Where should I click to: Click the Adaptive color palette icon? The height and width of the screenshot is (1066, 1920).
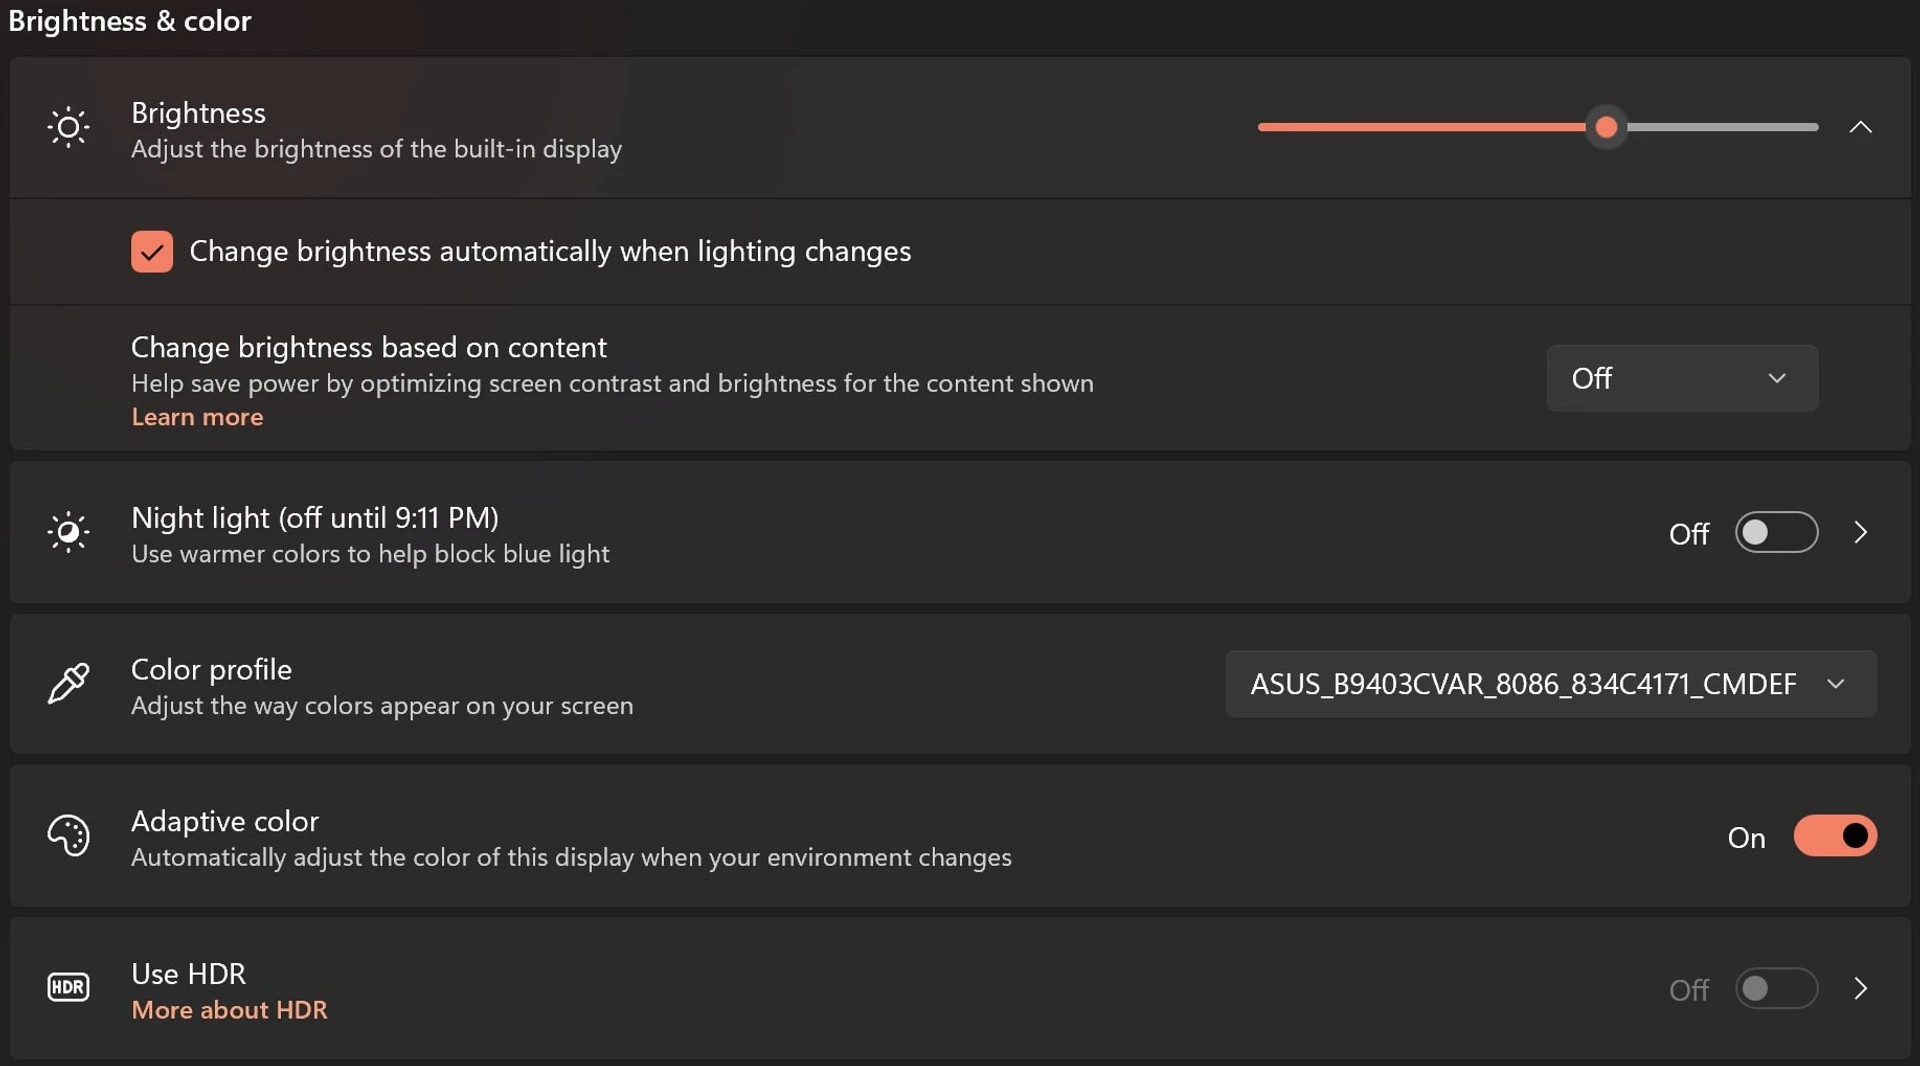pos(68,836)
